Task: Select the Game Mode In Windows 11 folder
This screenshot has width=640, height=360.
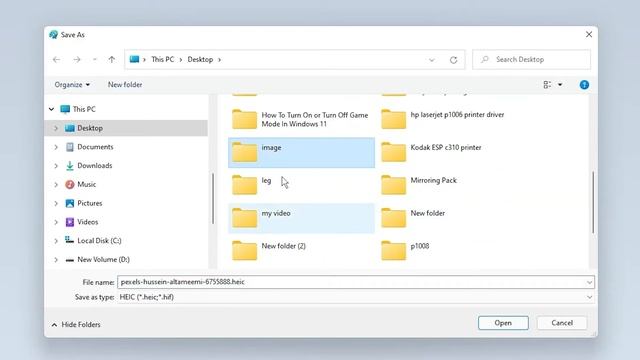Action: 301,120
